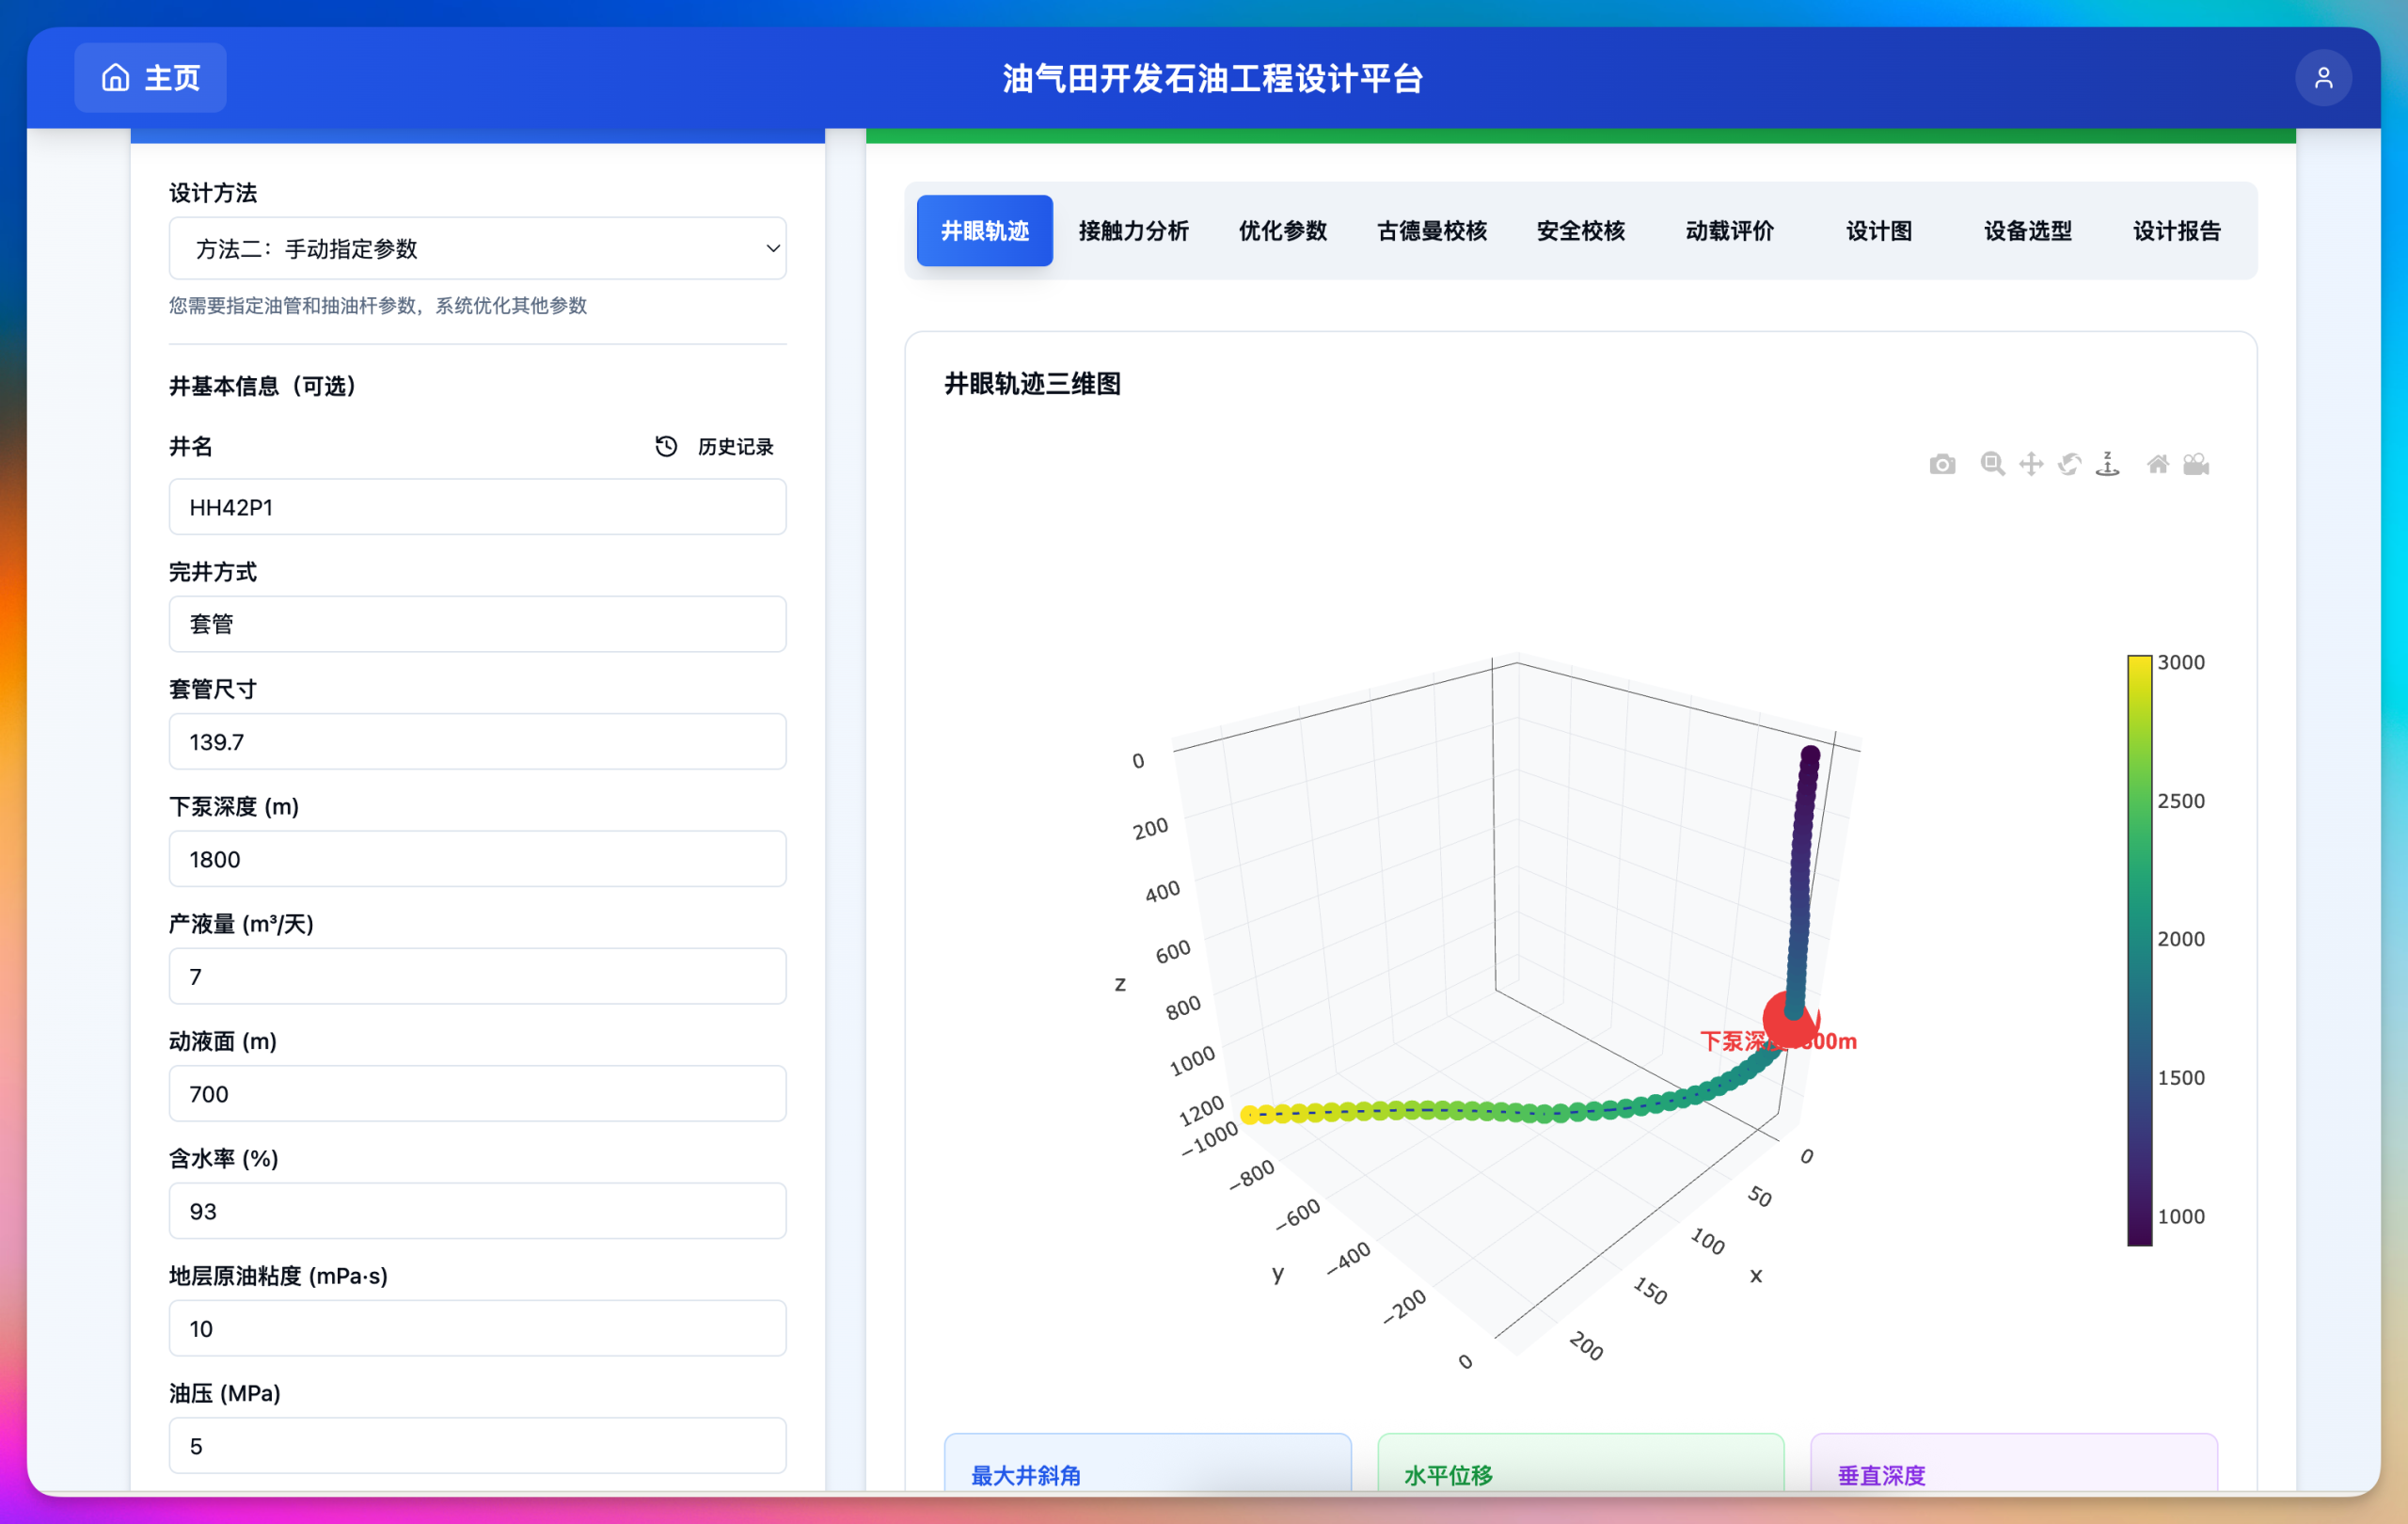Click the 下泵深度 input with 1800
Screen dimensions: 2408x1524
tap(477, 859)
